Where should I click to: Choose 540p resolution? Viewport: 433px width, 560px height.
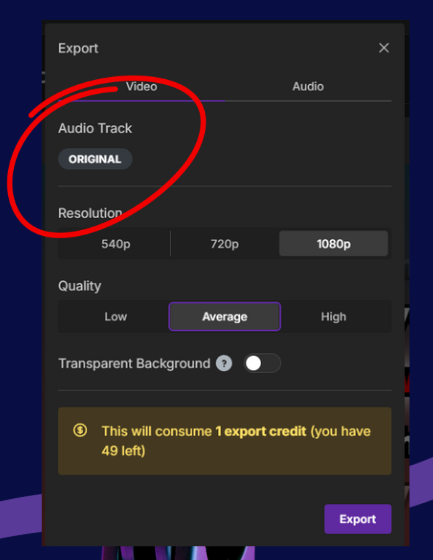(115, 244)
